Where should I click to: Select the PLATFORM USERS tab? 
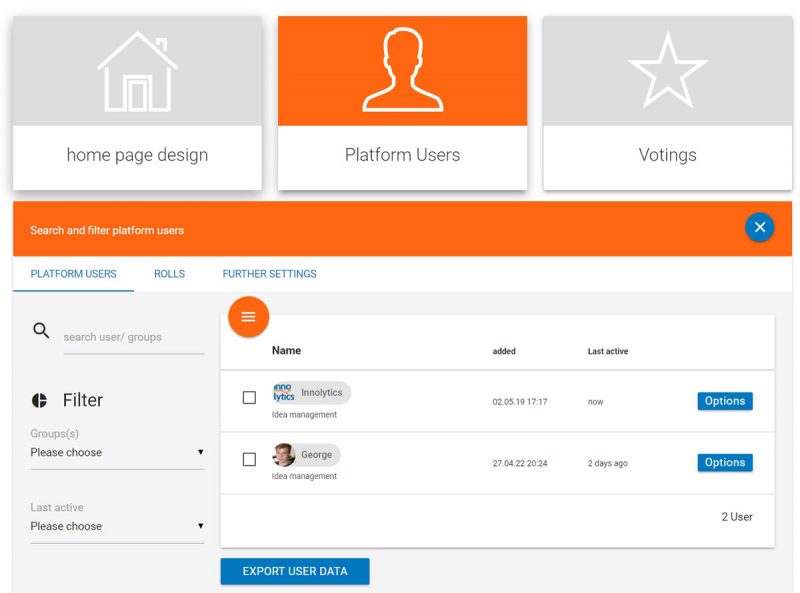tap(71, 273)
